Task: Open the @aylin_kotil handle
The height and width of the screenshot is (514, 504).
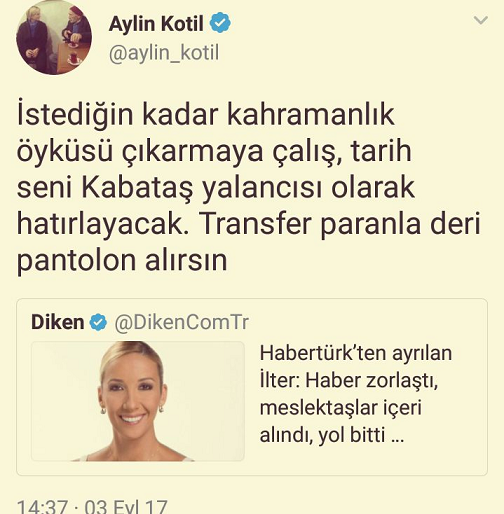Action: click(x=164, y=54)
